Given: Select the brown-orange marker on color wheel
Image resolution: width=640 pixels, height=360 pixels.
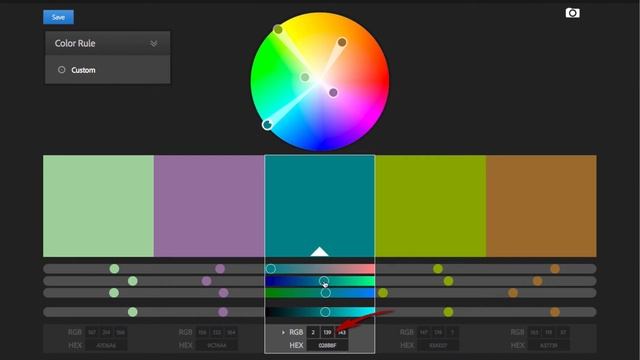Looking at the screenshot, I should (342, 42).
